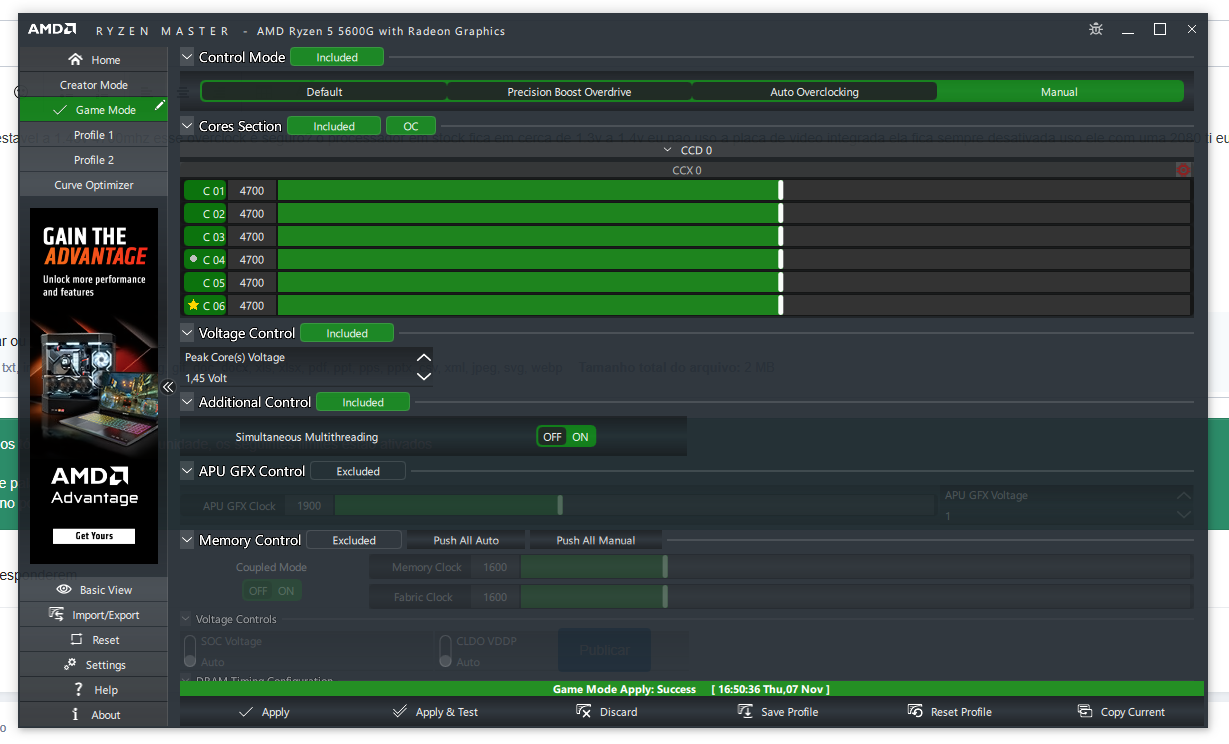Save the profile with the Save Profile icon
The width and height of the screenshot is (1229, 744).
click(745, 712)
